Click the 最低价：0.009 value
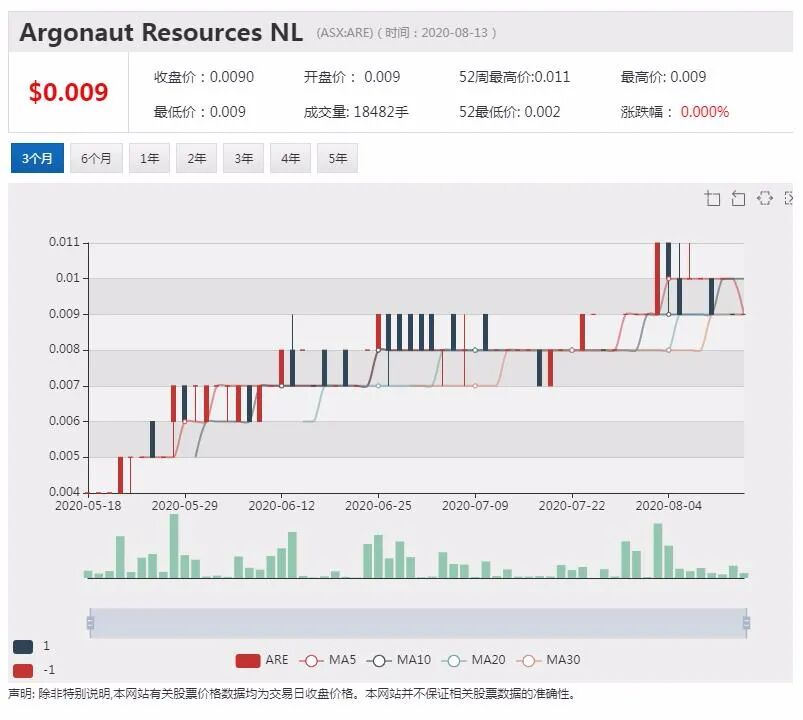The width and height of the screenshot is (803, 720). pos(200,112)
